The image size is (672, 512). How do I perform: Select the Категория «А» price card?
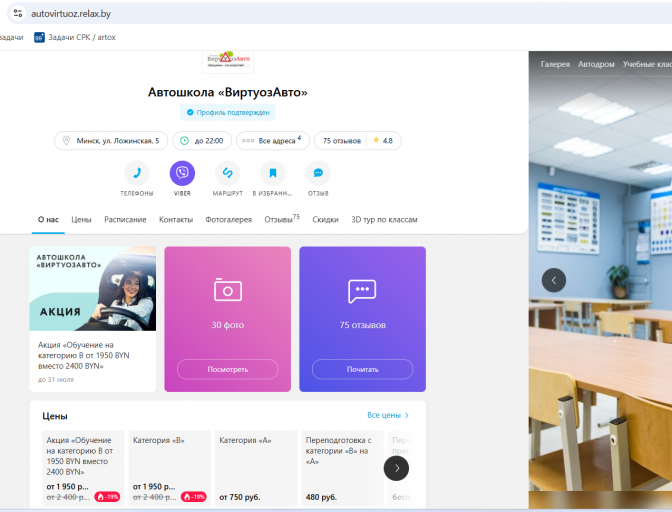coord(256,468)
